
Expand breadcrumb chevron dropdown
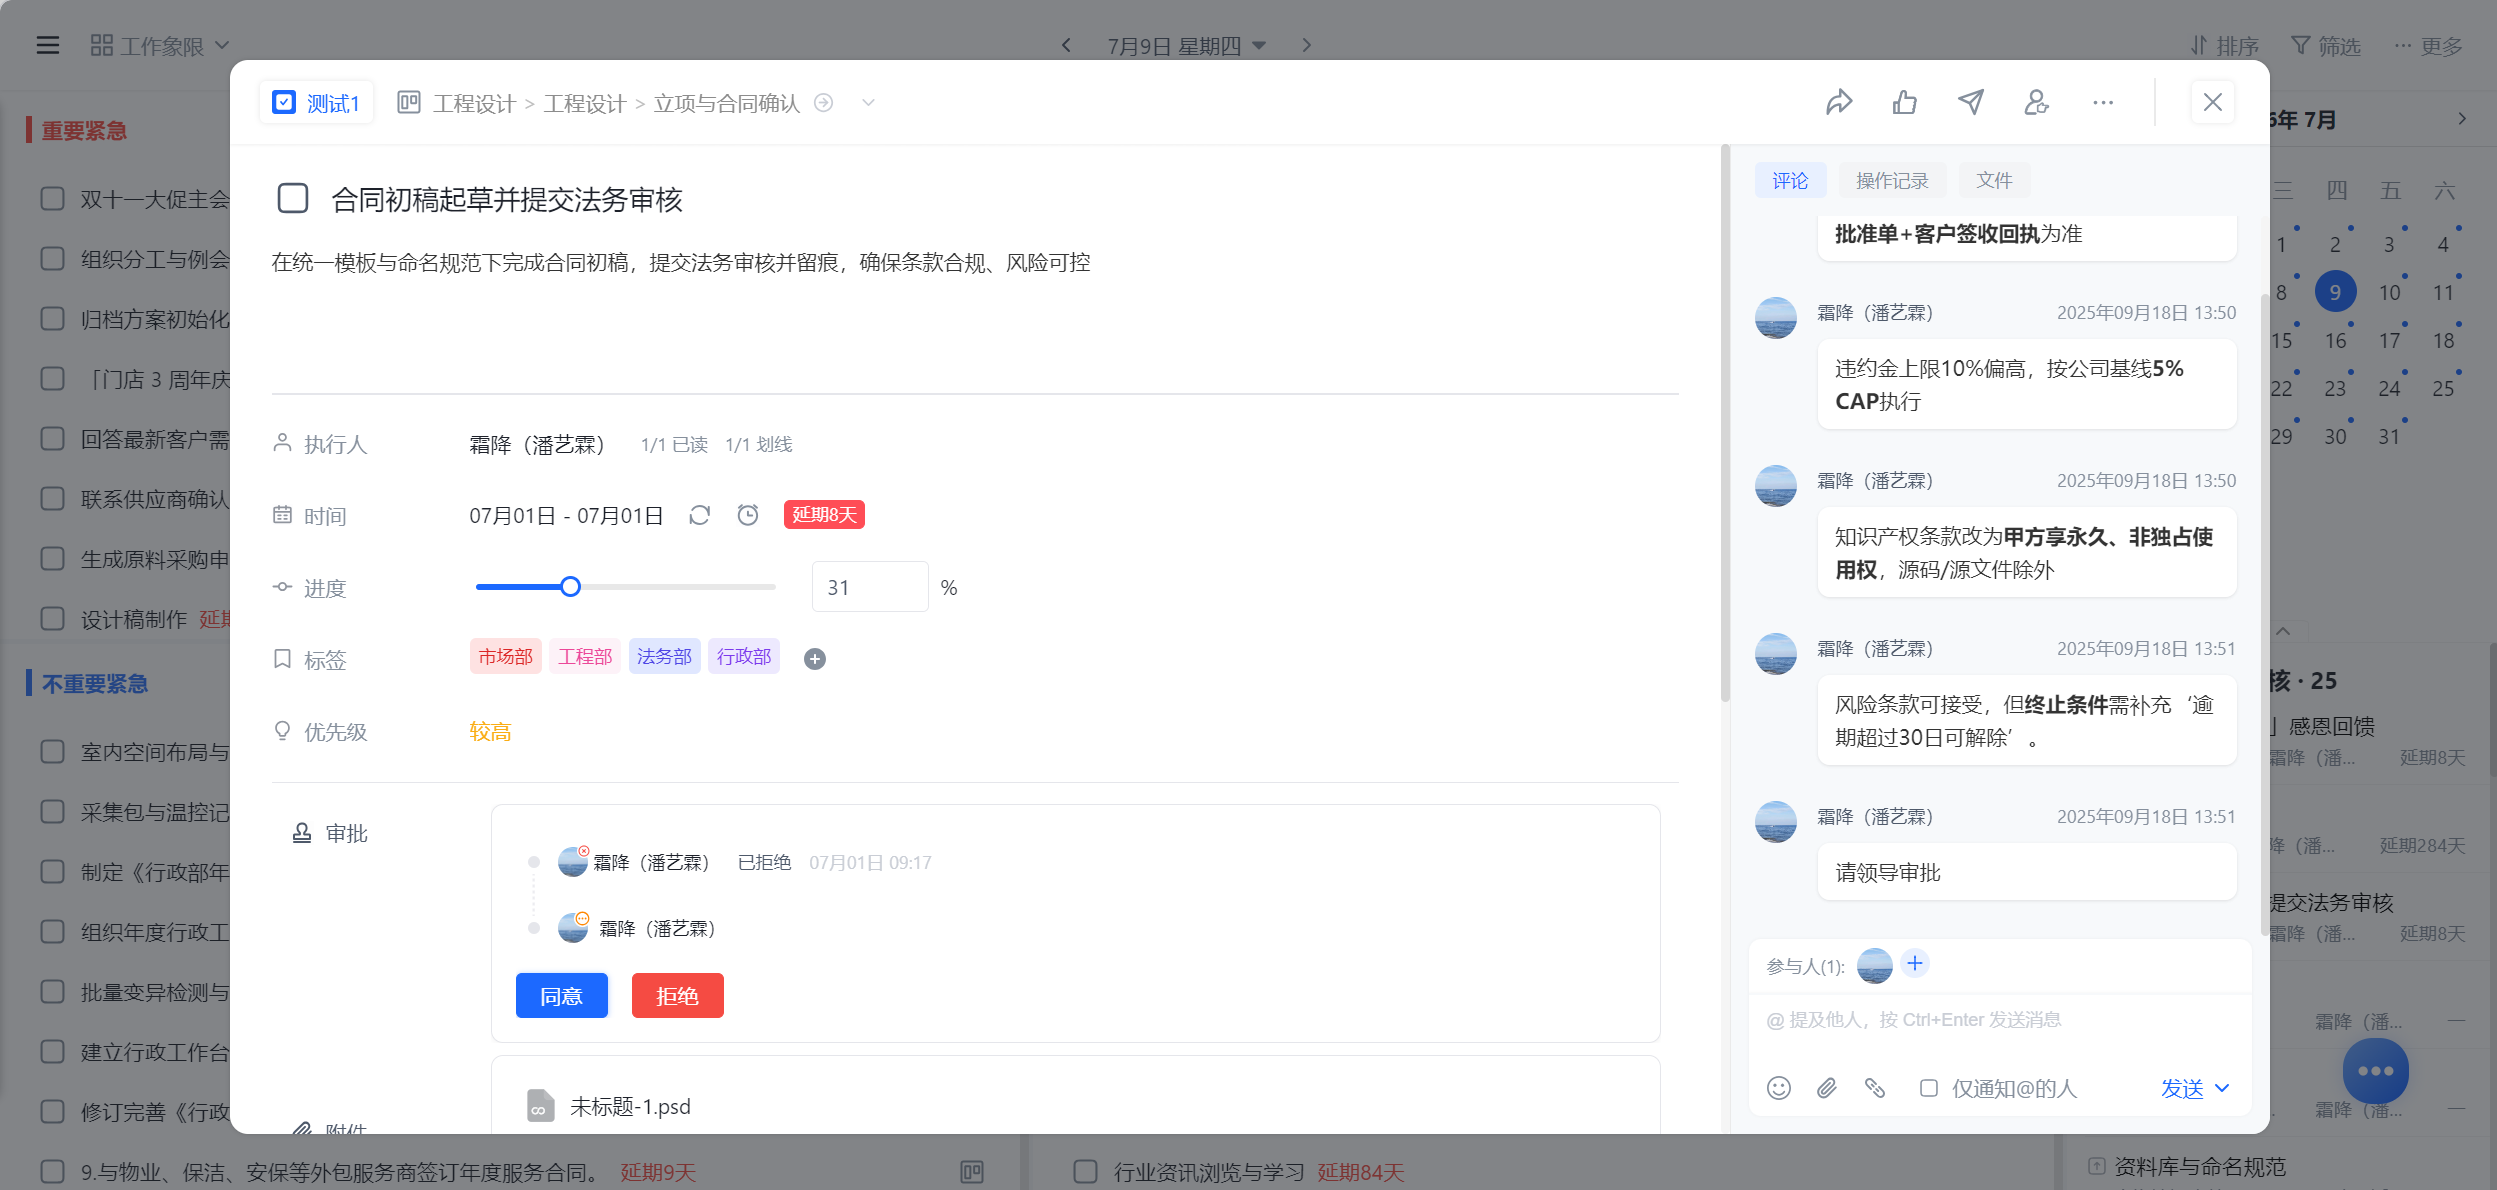[868, 102]
